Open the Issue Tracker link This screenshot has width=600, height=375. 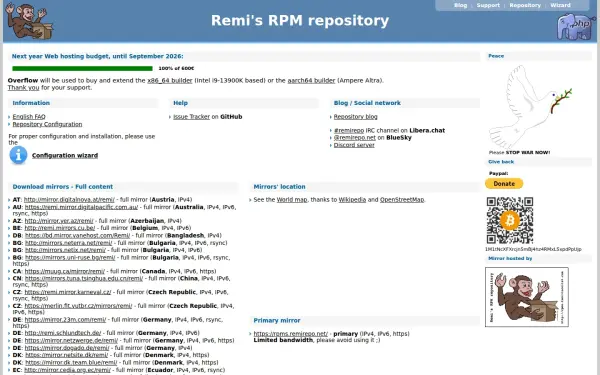point(191,117)
